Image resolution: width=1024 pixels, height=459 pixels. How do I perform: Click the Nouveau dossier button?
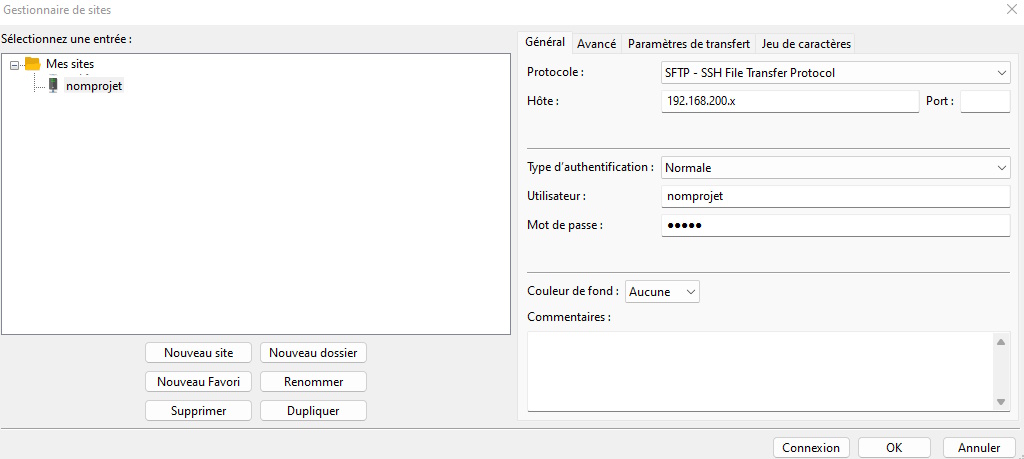coord(313,353)
